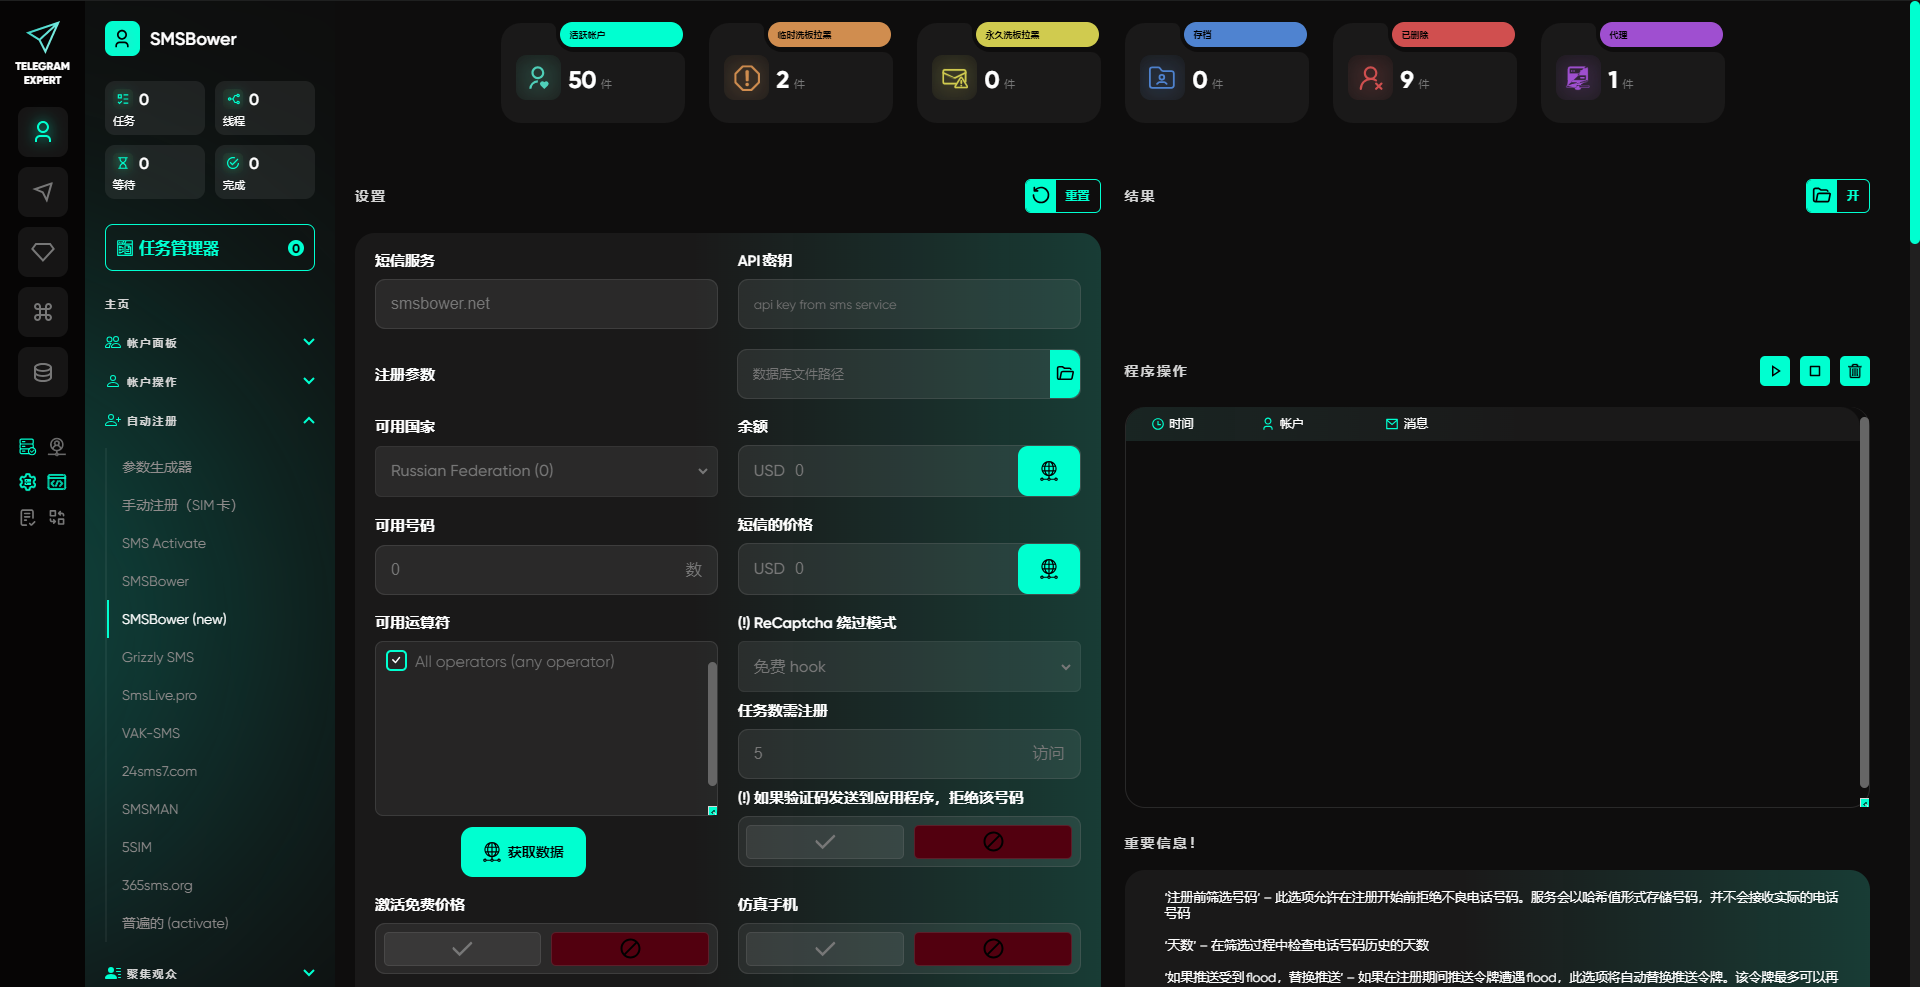1920x987 pixels.
Task: Open the Russian Federation country dropdown
Action: (x=546, y=471)
